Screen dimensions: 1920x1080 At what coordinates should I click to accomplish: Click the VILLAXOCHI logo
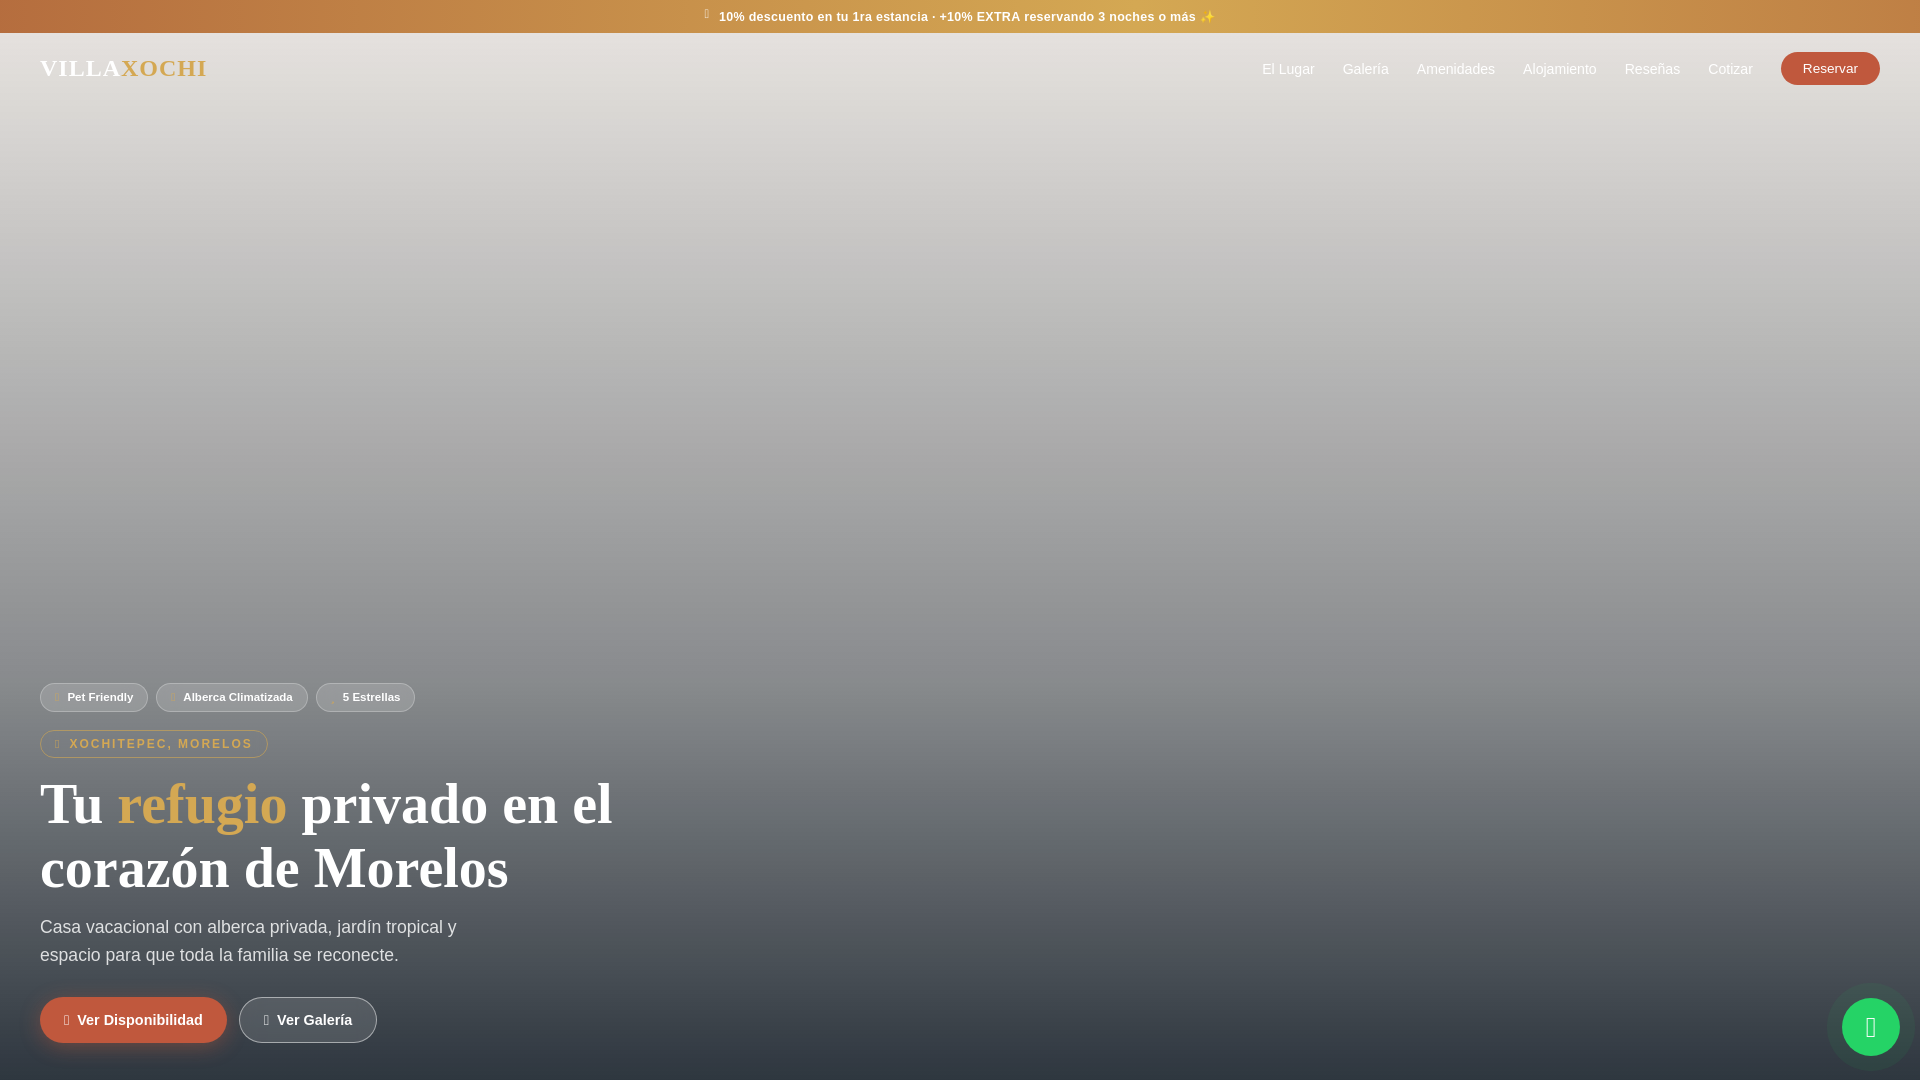123,68
